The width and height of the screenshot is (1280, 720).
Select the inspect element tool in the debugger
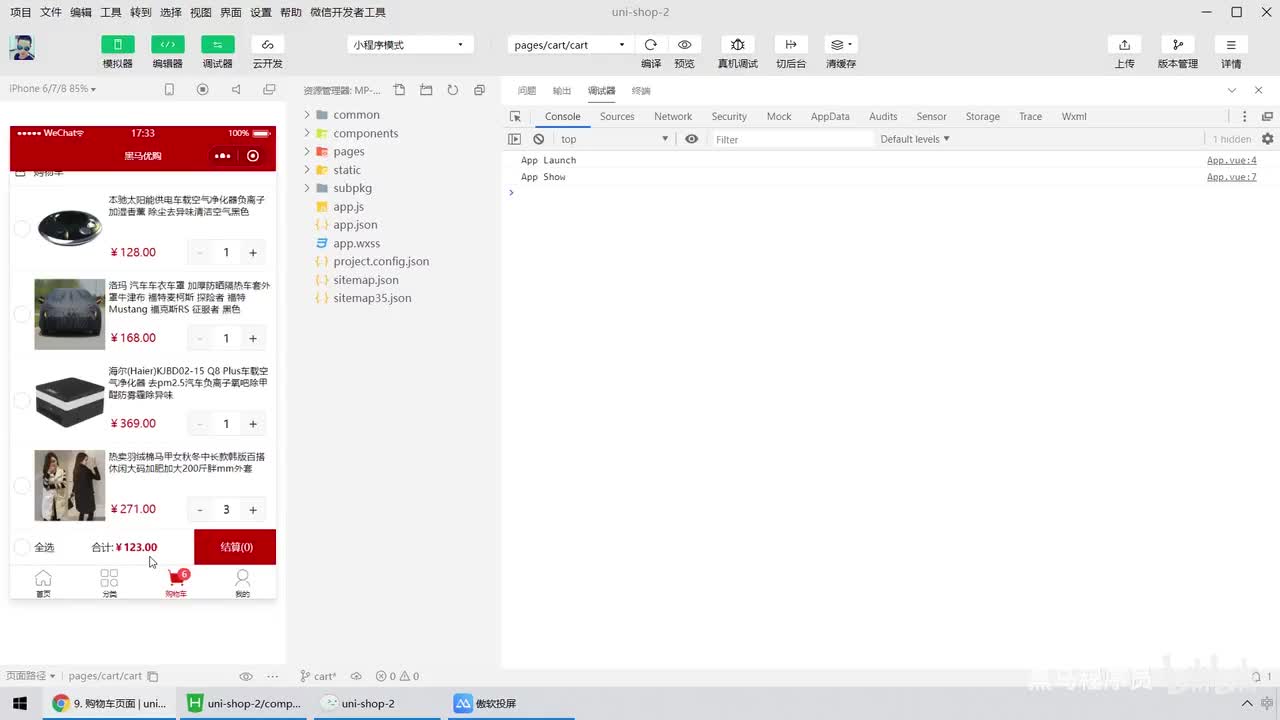tap(515, 117)
